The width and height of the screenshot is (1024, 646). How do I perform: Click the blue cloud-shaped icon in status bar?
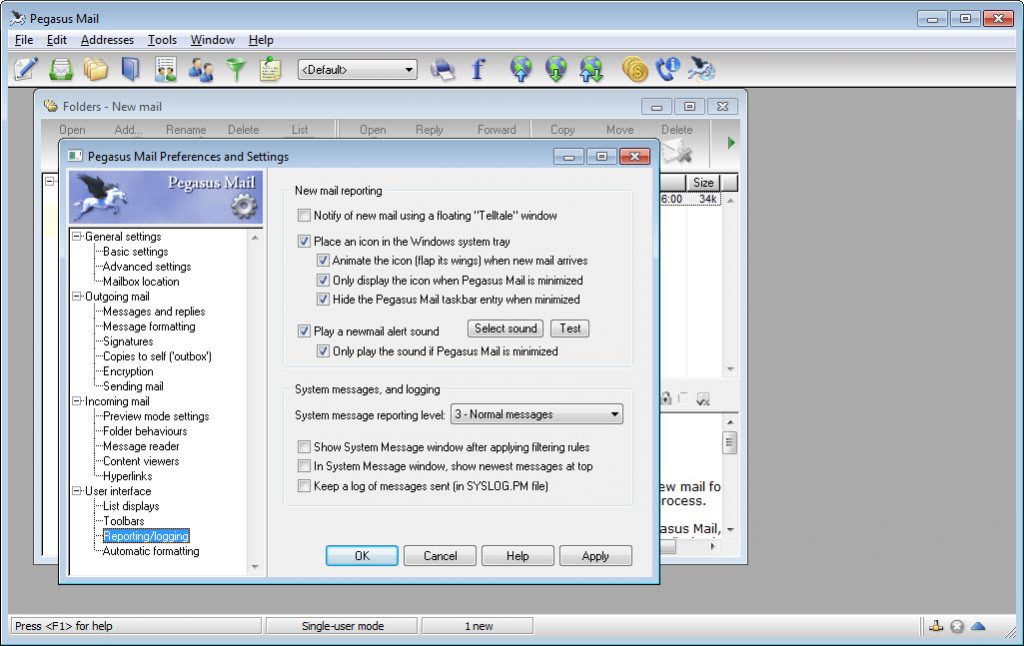(978, 626)
